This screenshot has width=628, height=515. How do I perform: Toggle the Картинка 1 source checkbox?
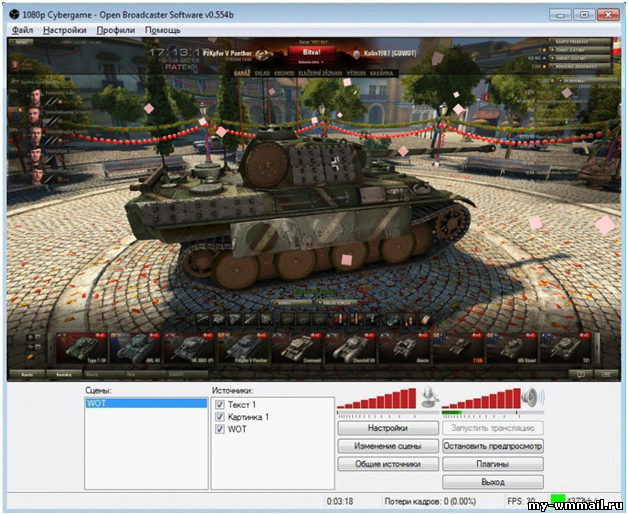coord(219,417)
